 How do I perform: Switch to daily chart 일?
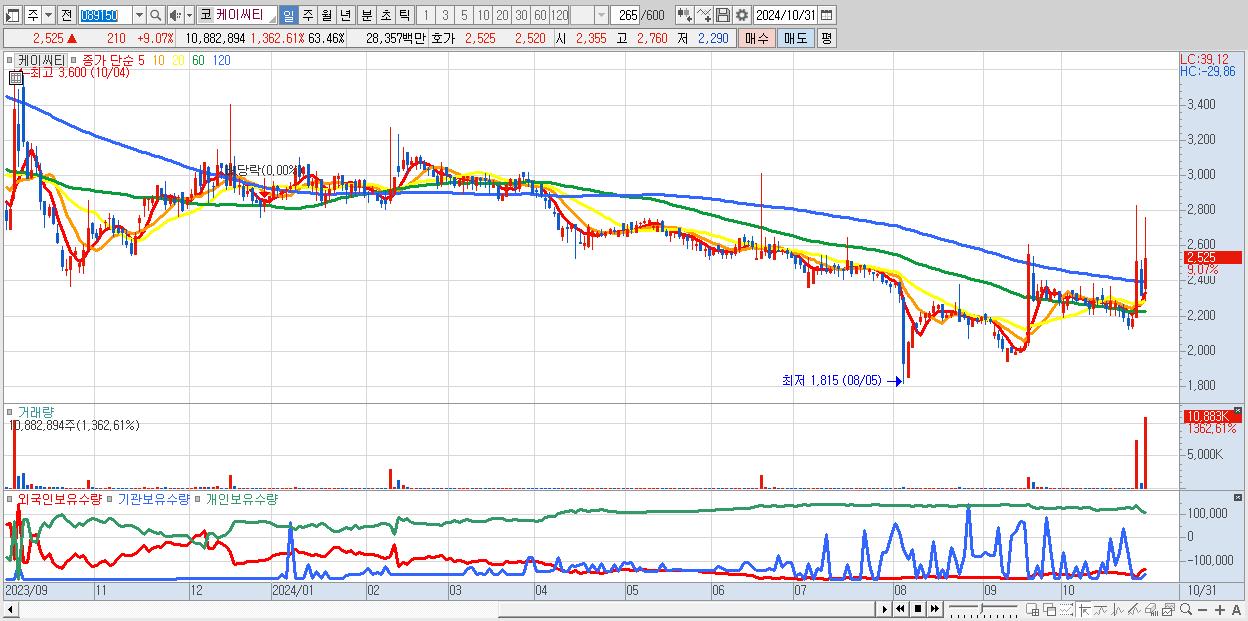pos(288,15)
